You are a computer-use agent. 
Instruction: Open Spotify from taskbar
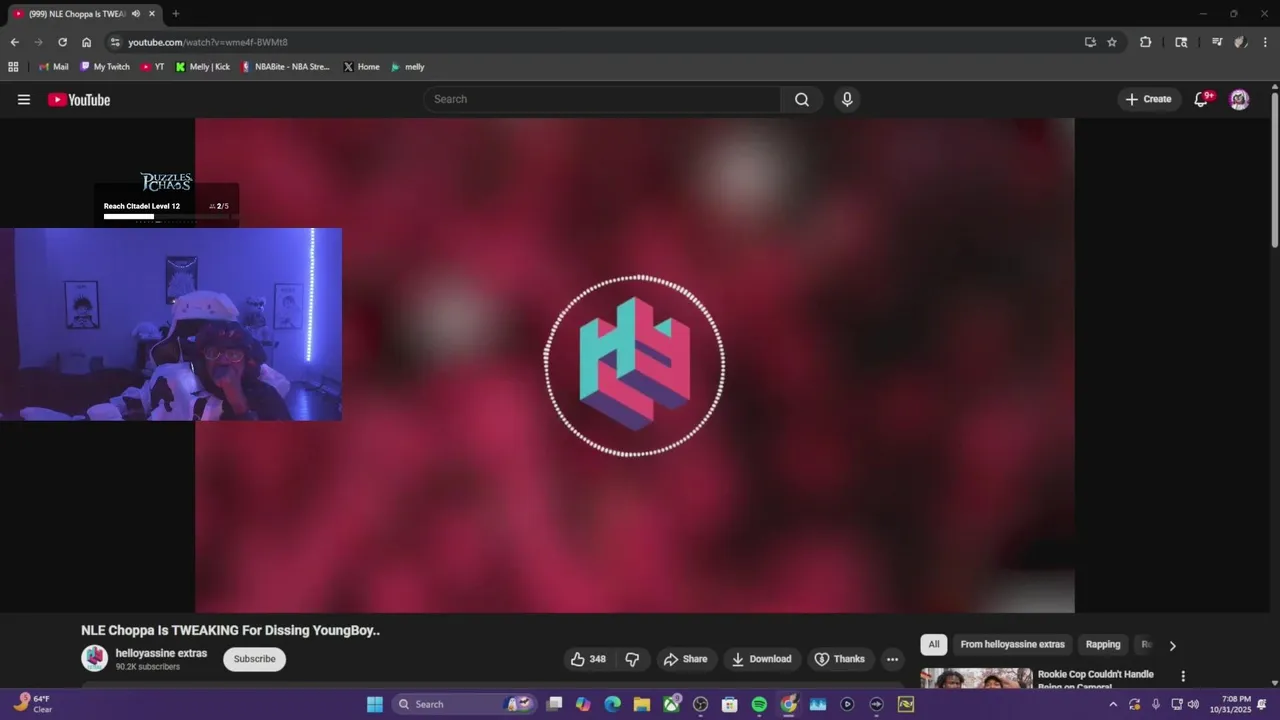point(759,704)
